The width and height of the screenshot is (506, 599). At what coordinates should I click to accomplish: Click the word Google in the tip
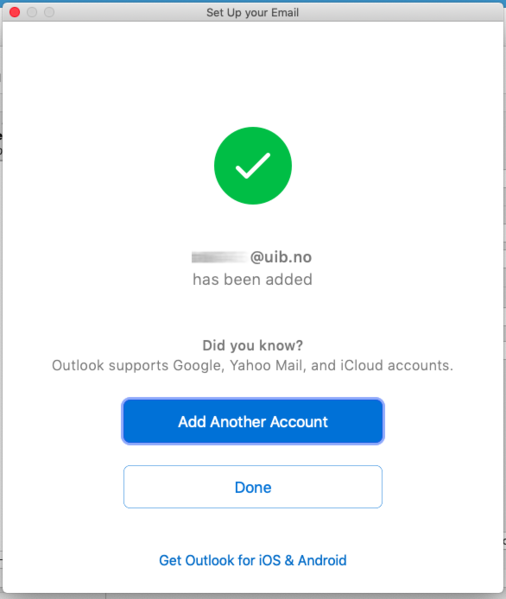197,366
